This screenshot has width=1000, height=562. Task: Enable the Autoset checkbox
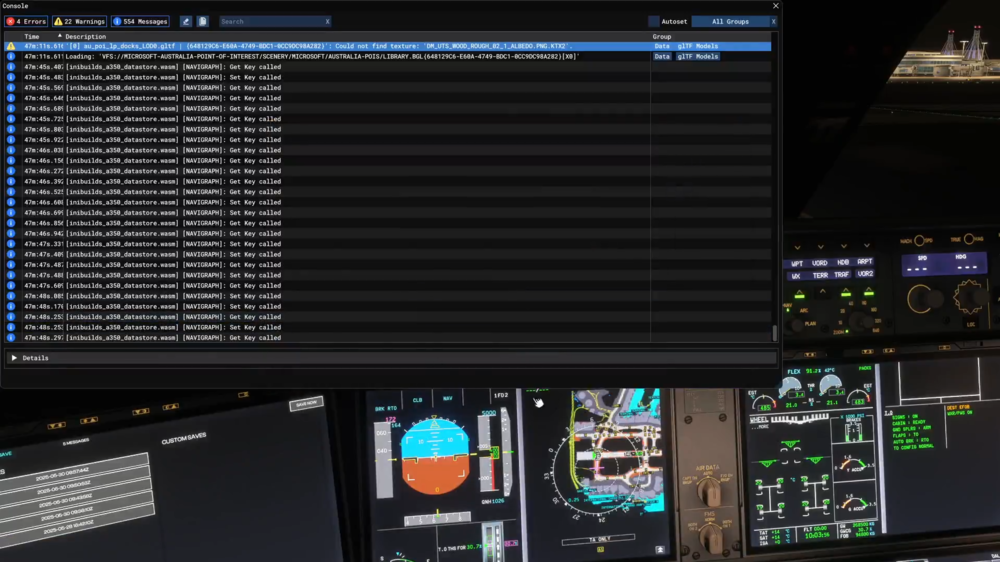(x=654, y=21)
